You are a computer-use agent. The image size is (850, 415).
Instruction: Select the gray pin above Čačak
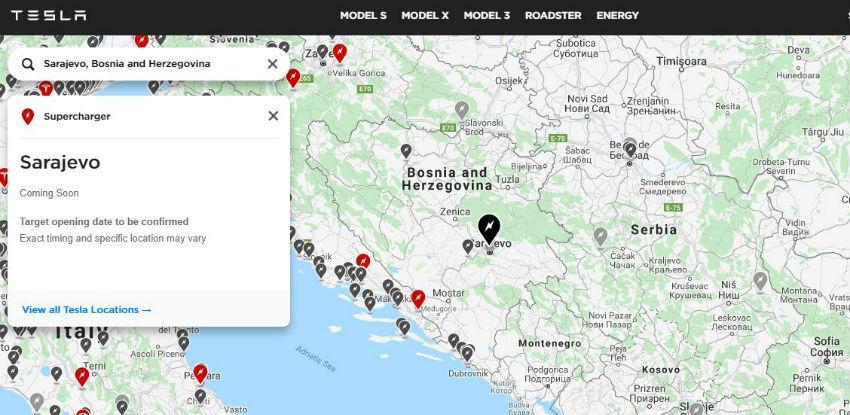tap(600, 237)
